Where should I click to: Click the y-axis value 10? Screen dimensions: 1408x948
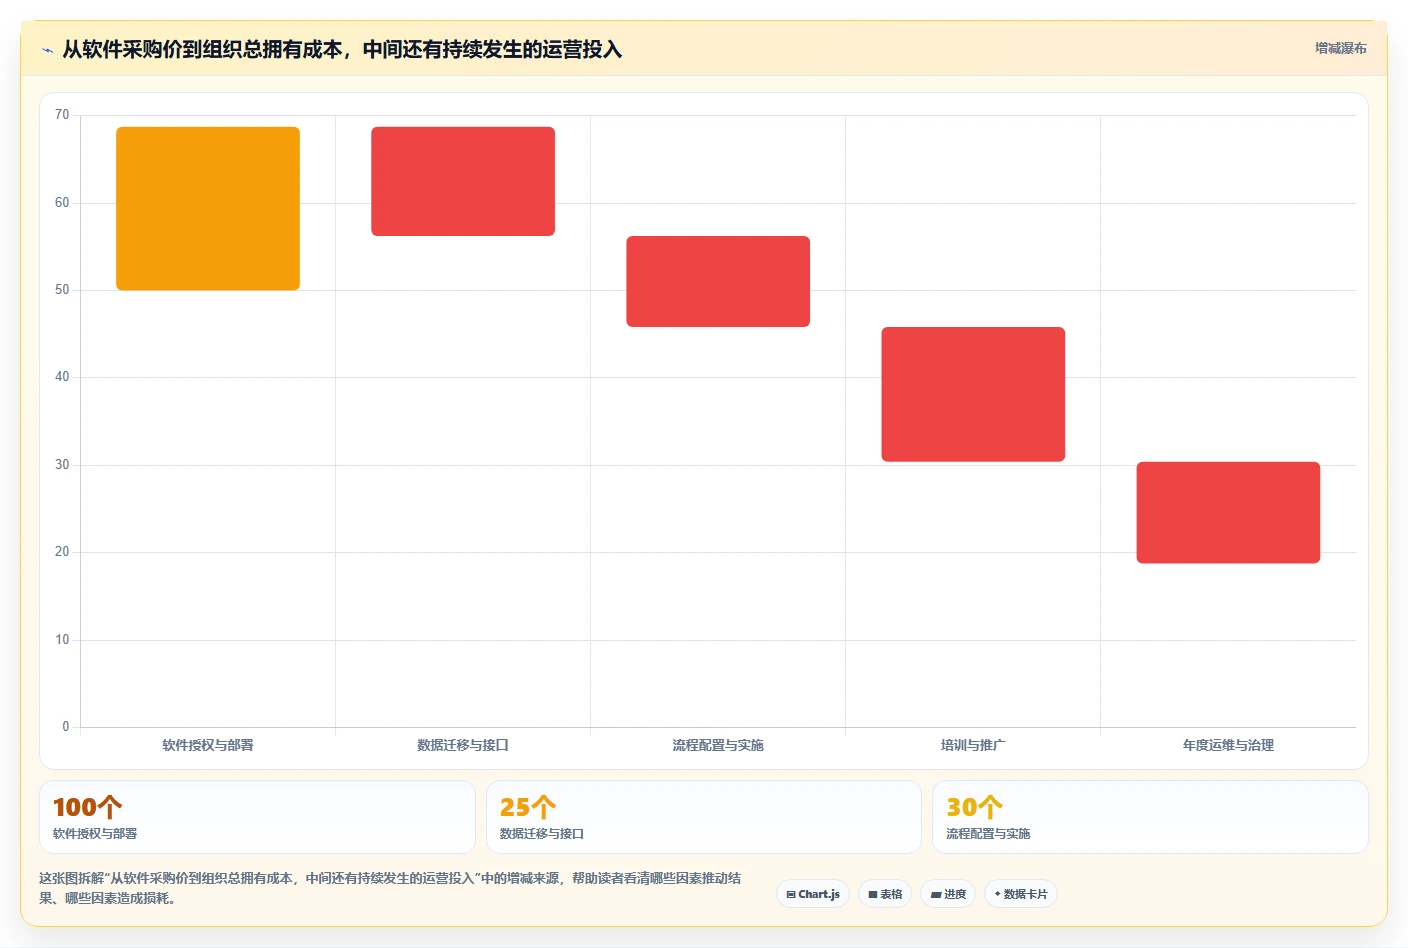click(62, 640)
